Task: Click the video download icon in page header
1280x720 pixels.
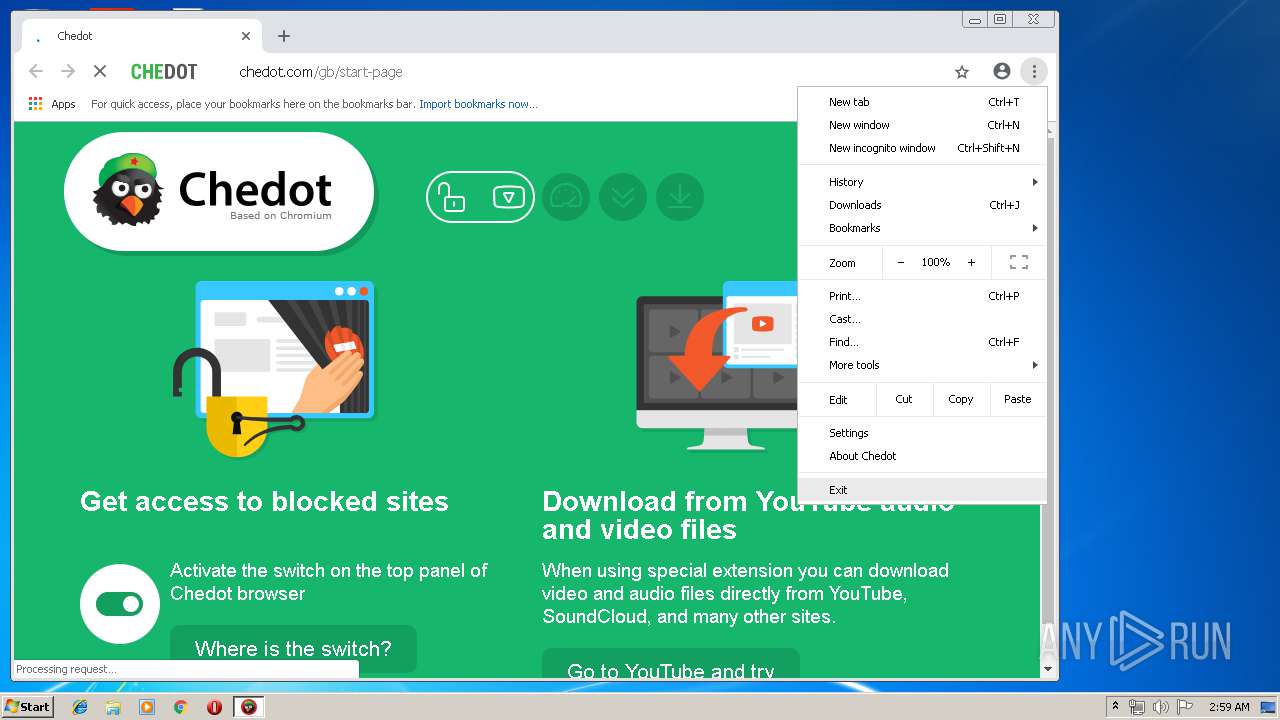Action: pyautogui.click(x=509, y=197)
